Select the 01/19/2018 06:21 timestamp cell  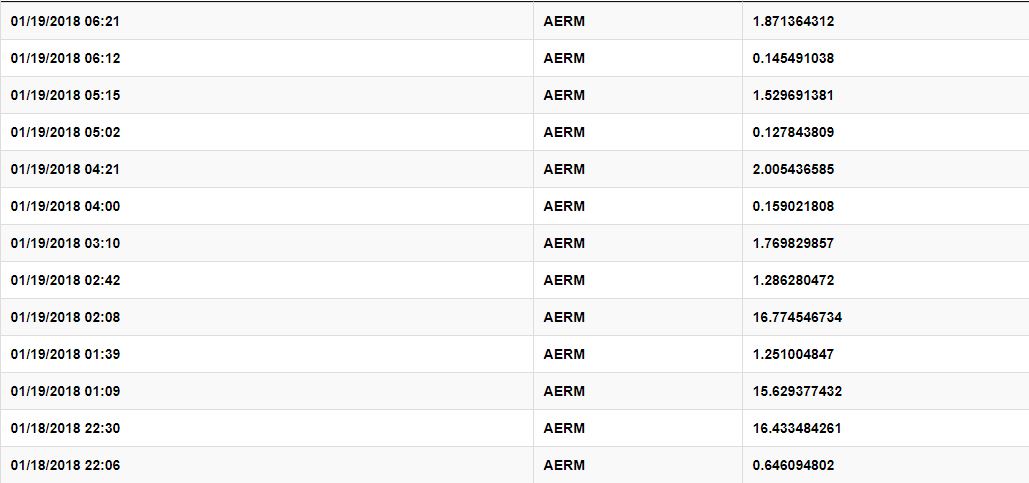(65, 22)
